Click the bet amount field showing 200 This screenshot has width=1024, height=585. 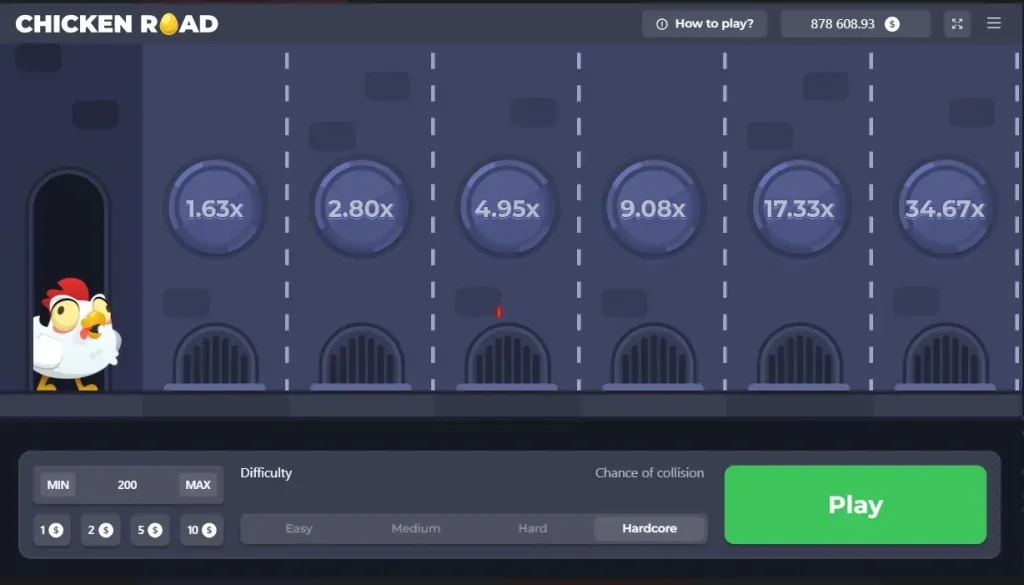(x=127, y=485)
